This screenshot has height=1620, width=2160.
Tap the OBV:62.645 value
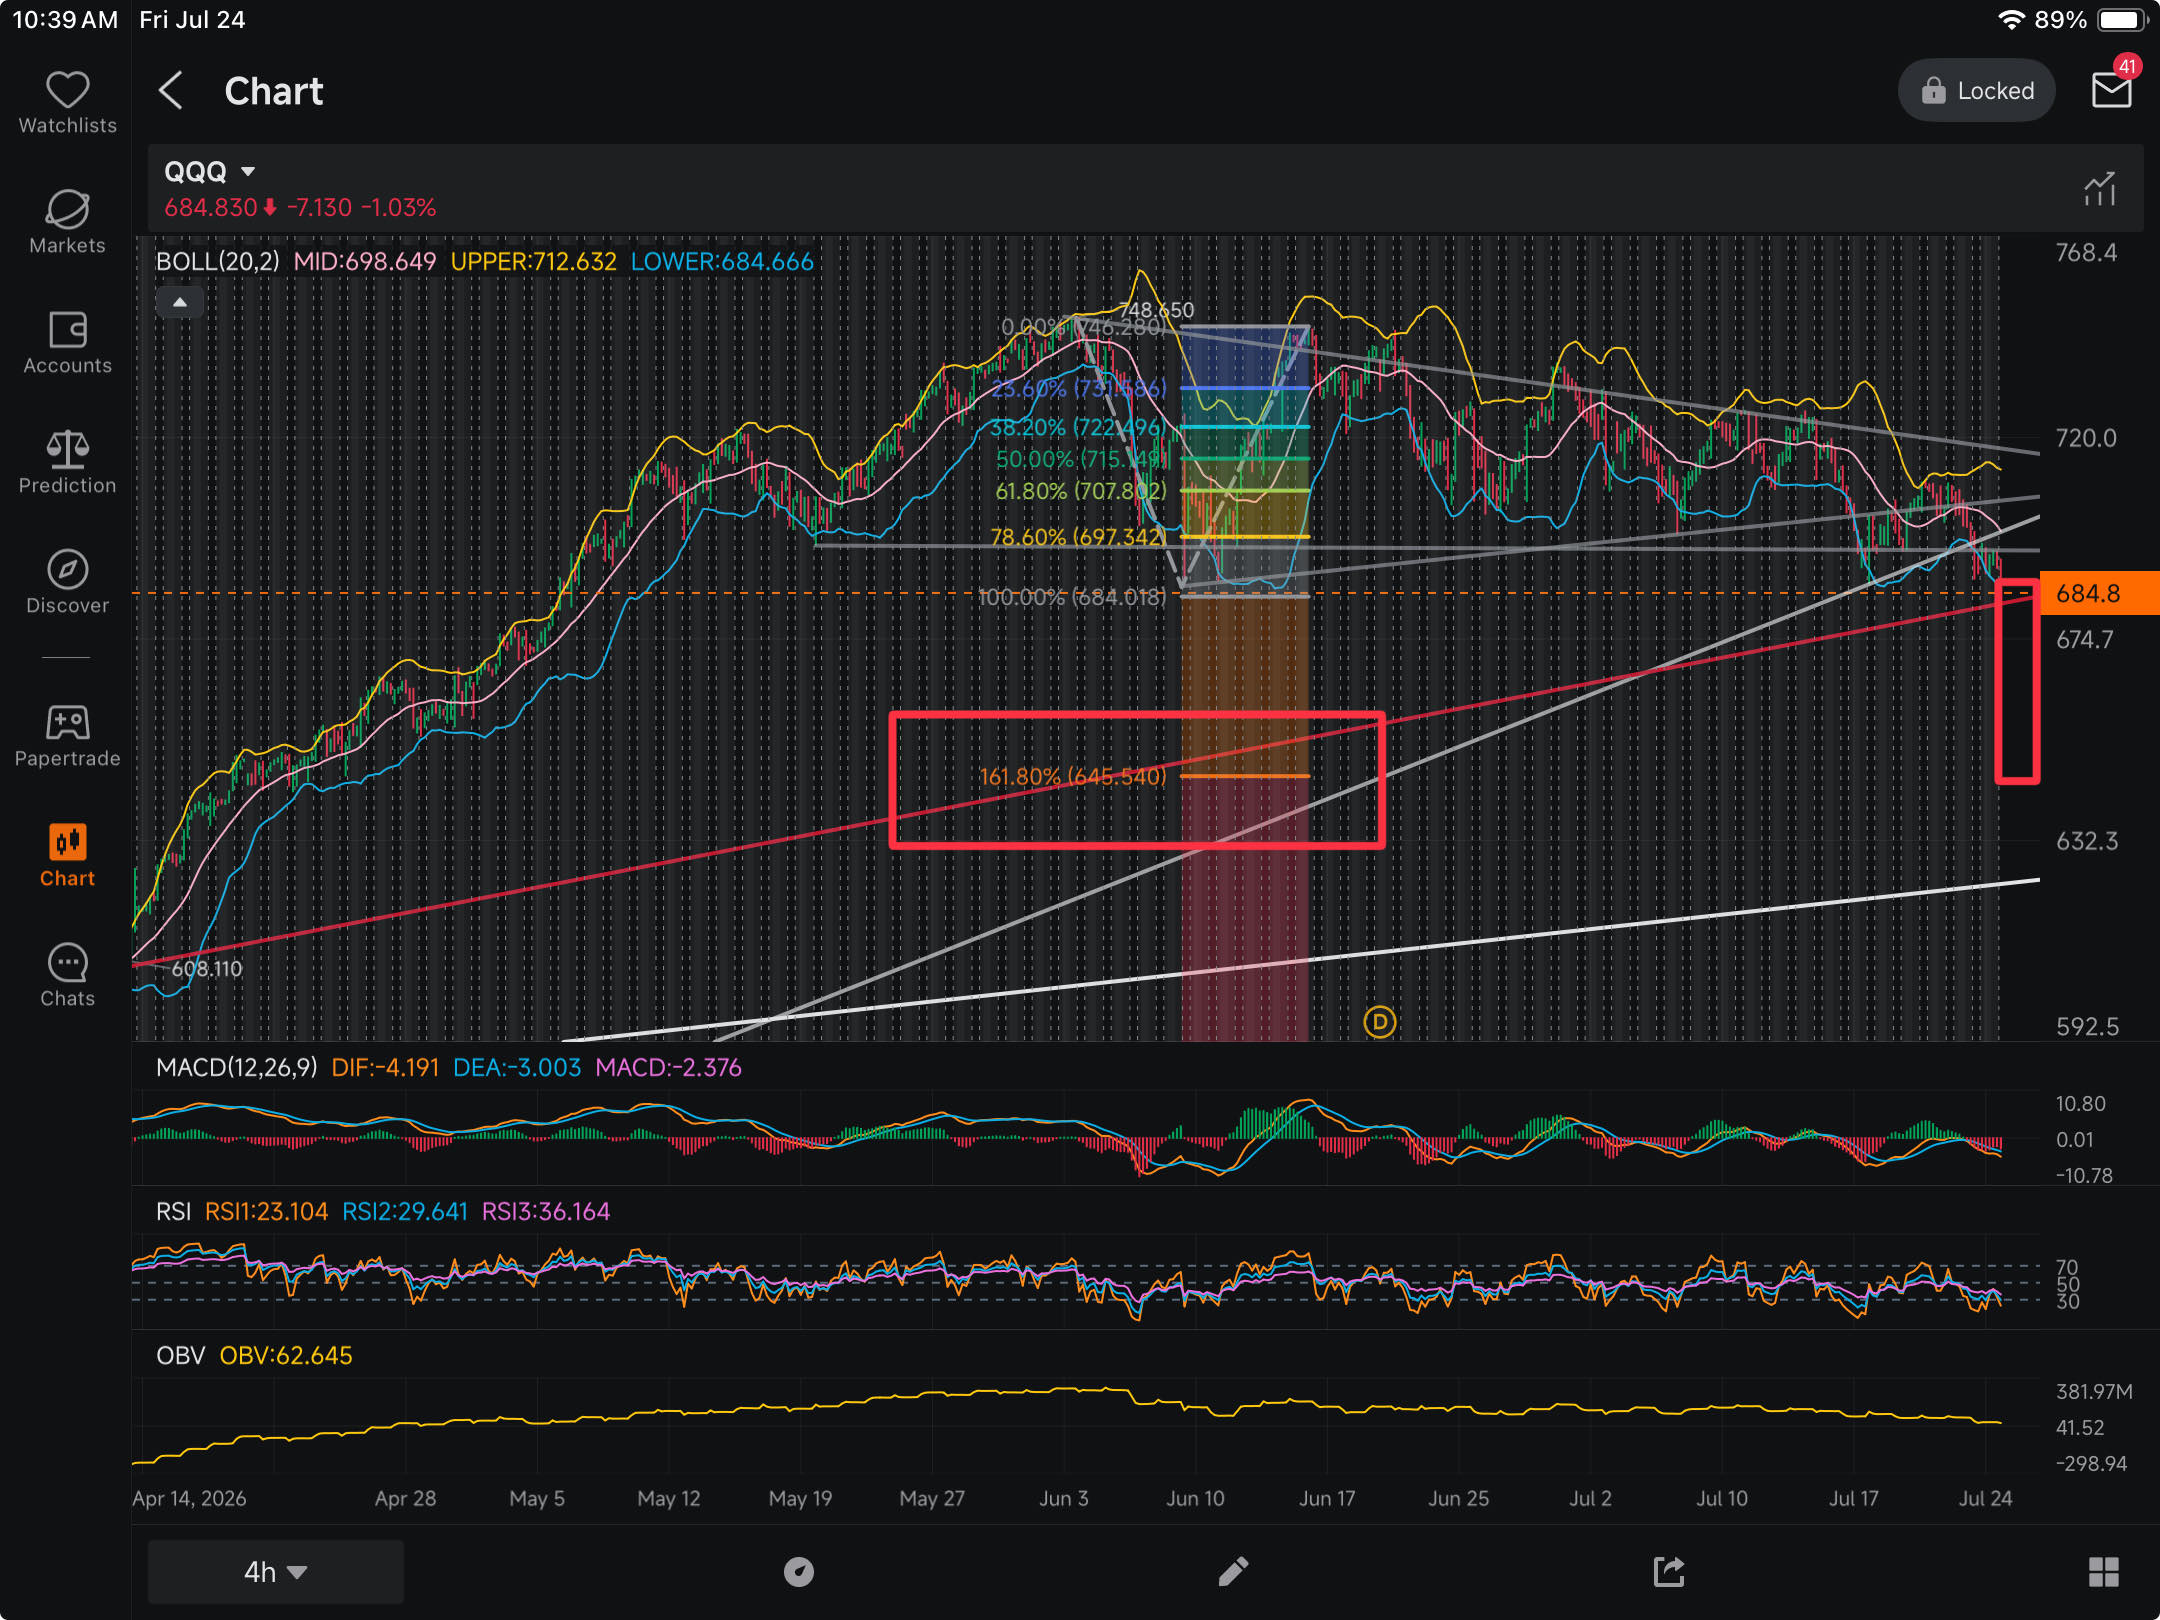[286, 1355]
